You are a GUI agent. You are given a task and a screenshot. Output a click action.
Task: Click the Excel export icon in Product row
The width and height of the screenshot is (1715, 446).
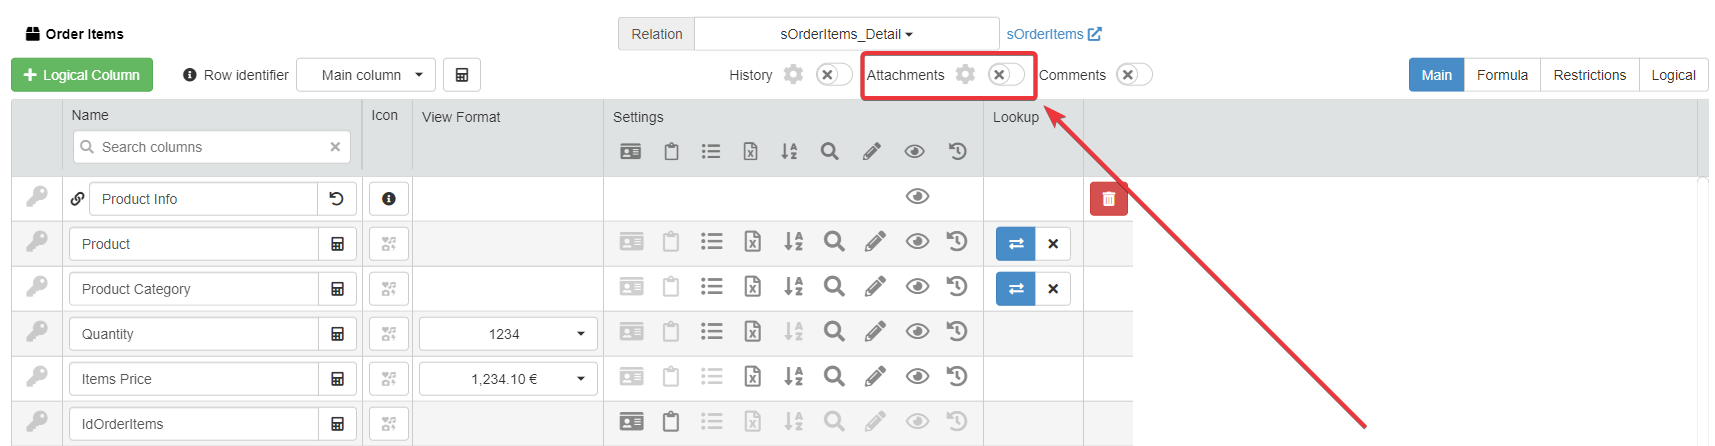click(x=752, y=242)
